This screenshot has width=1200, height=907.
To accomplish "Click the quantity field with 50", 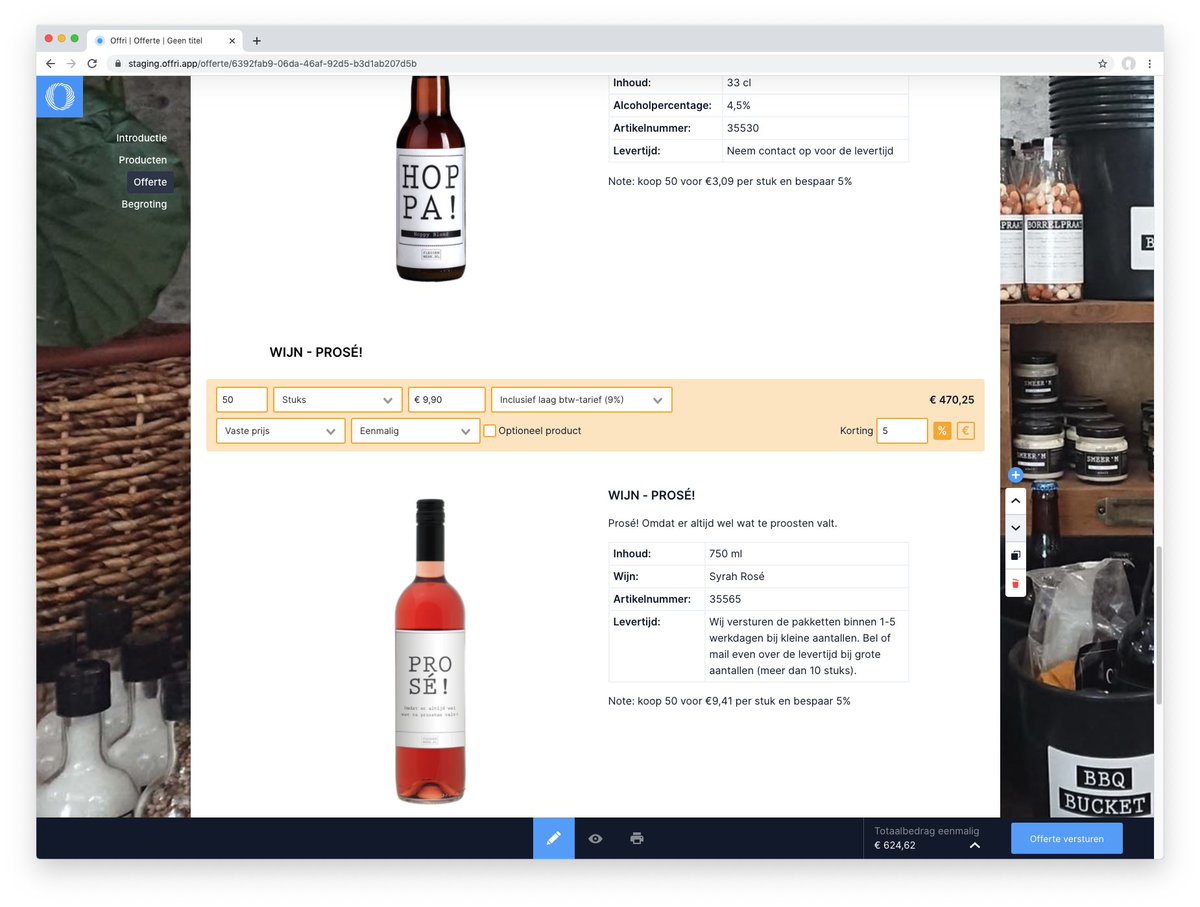I will tap(242, 400).
